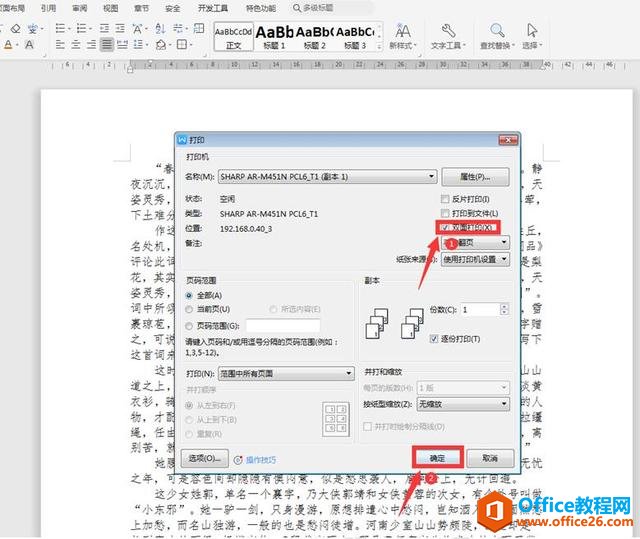Apply bullet list formatting
640x539 pixels.
tap(60, 28)
